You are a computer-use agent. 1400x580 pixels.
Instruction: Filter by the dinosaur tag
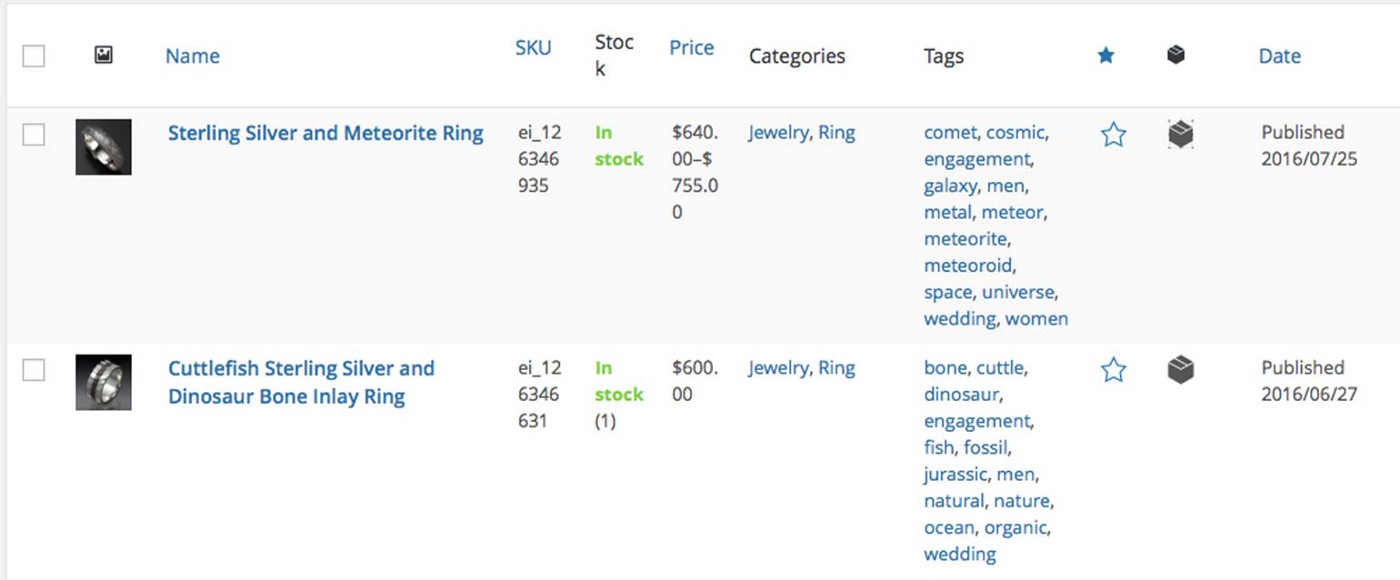pos(960,394)
